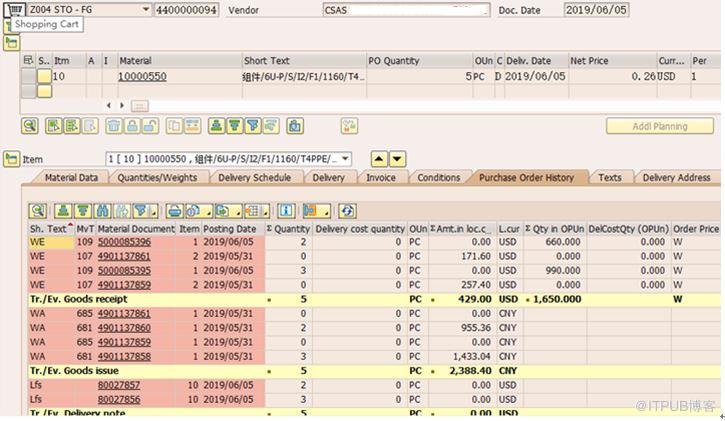Open the item selector dropdown
This screenshot has width=725, height=421.
click(346, 159)
